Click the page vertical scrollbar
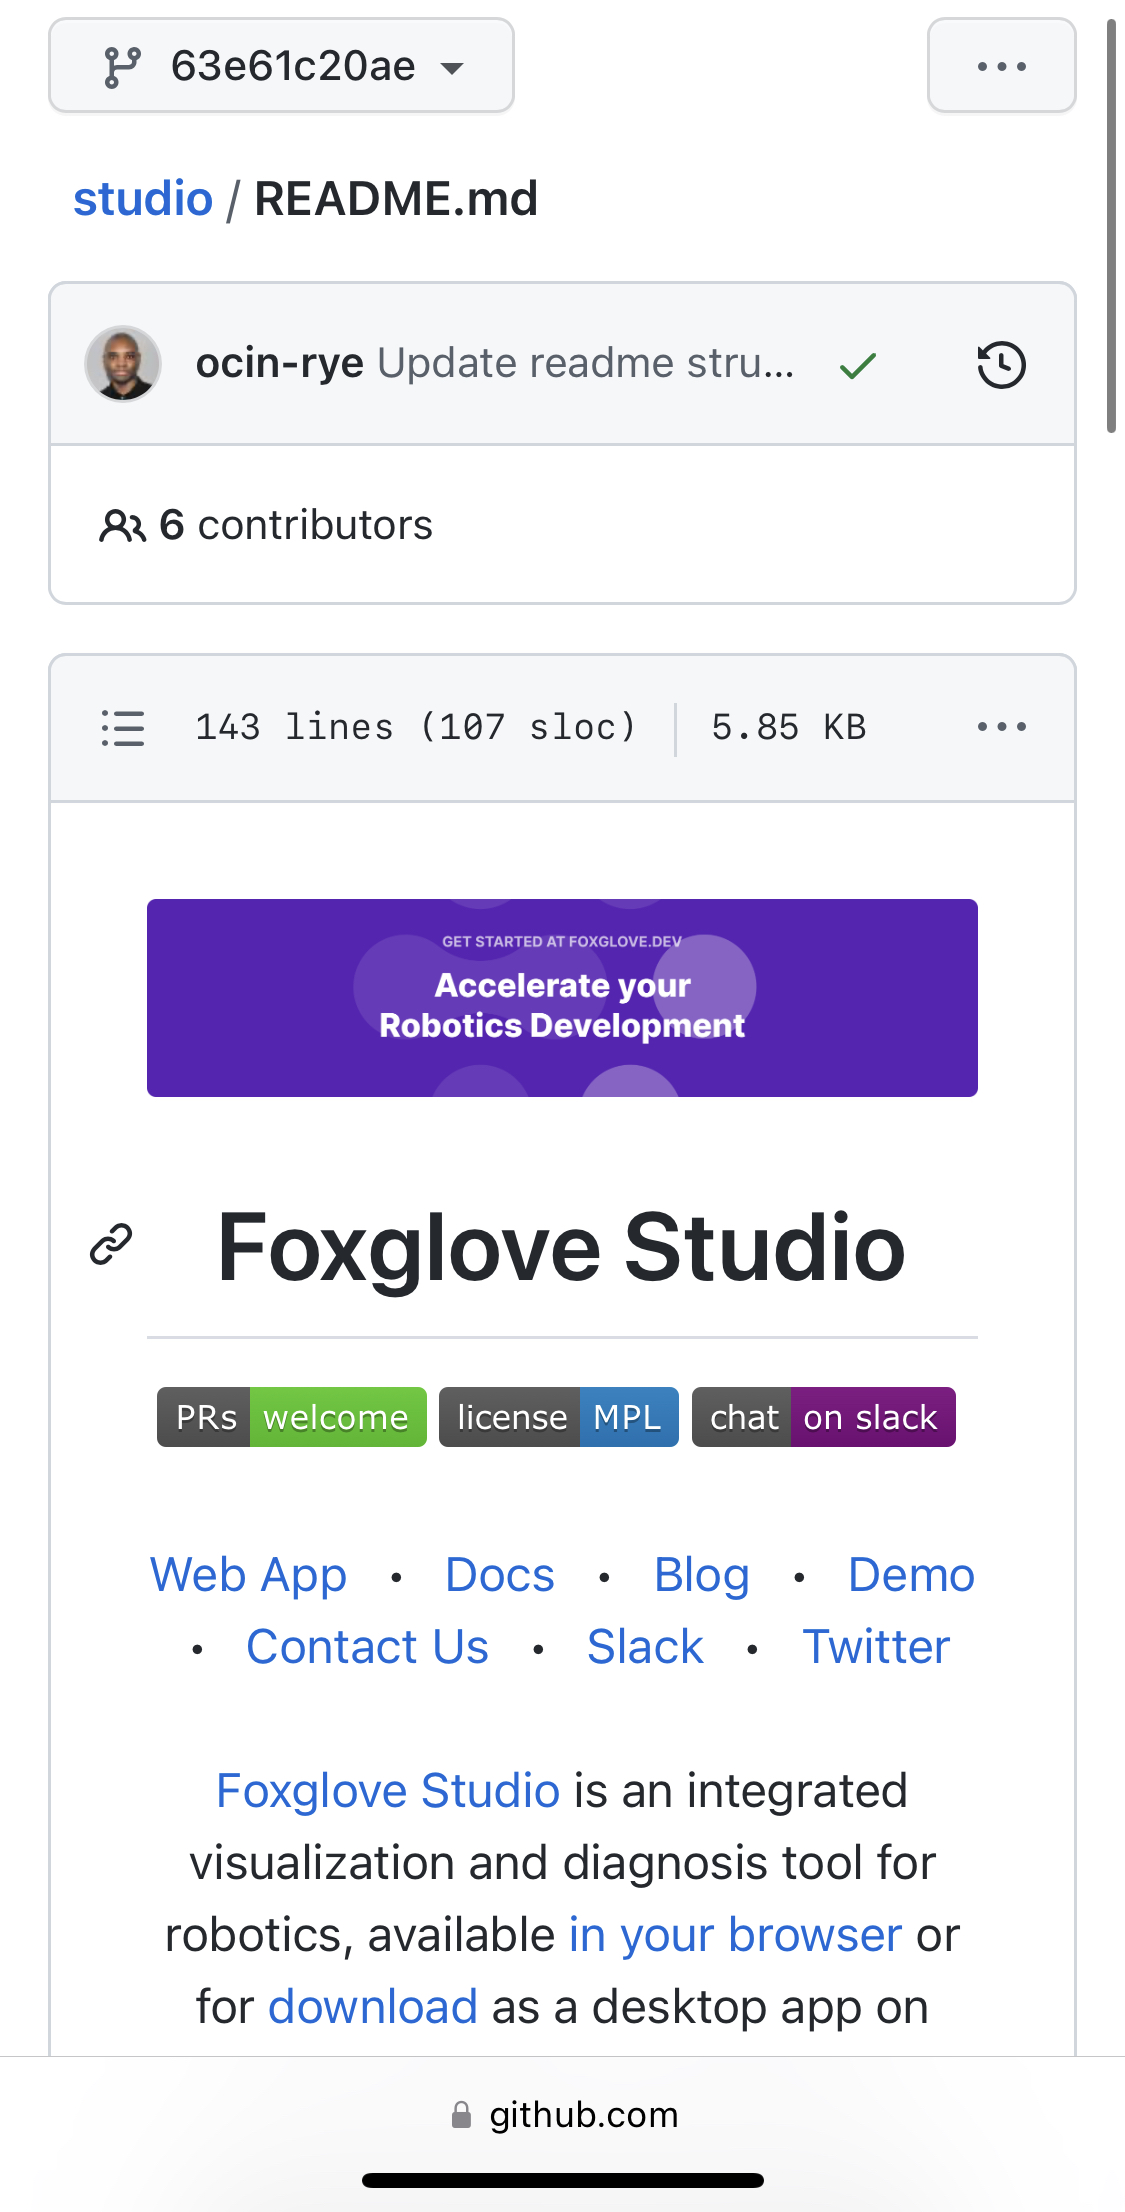This screenshot has height=2212, width=1125. (1111, 226)
